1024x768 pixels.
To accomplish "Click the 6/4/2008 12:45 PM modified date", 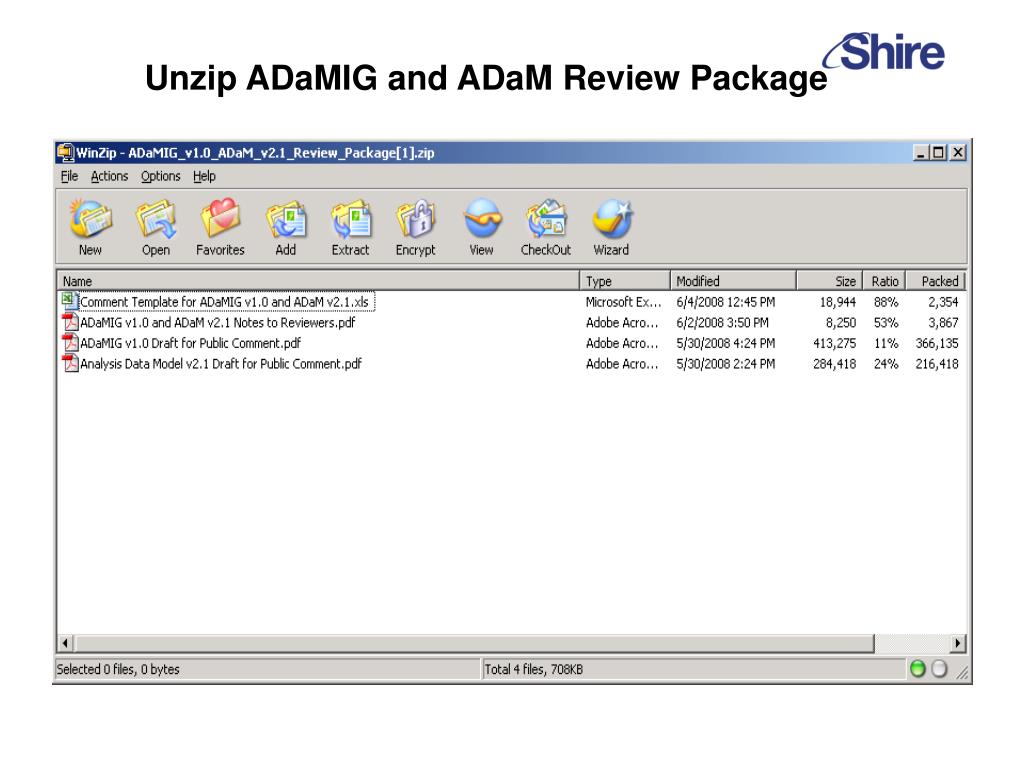I will 726,302.
